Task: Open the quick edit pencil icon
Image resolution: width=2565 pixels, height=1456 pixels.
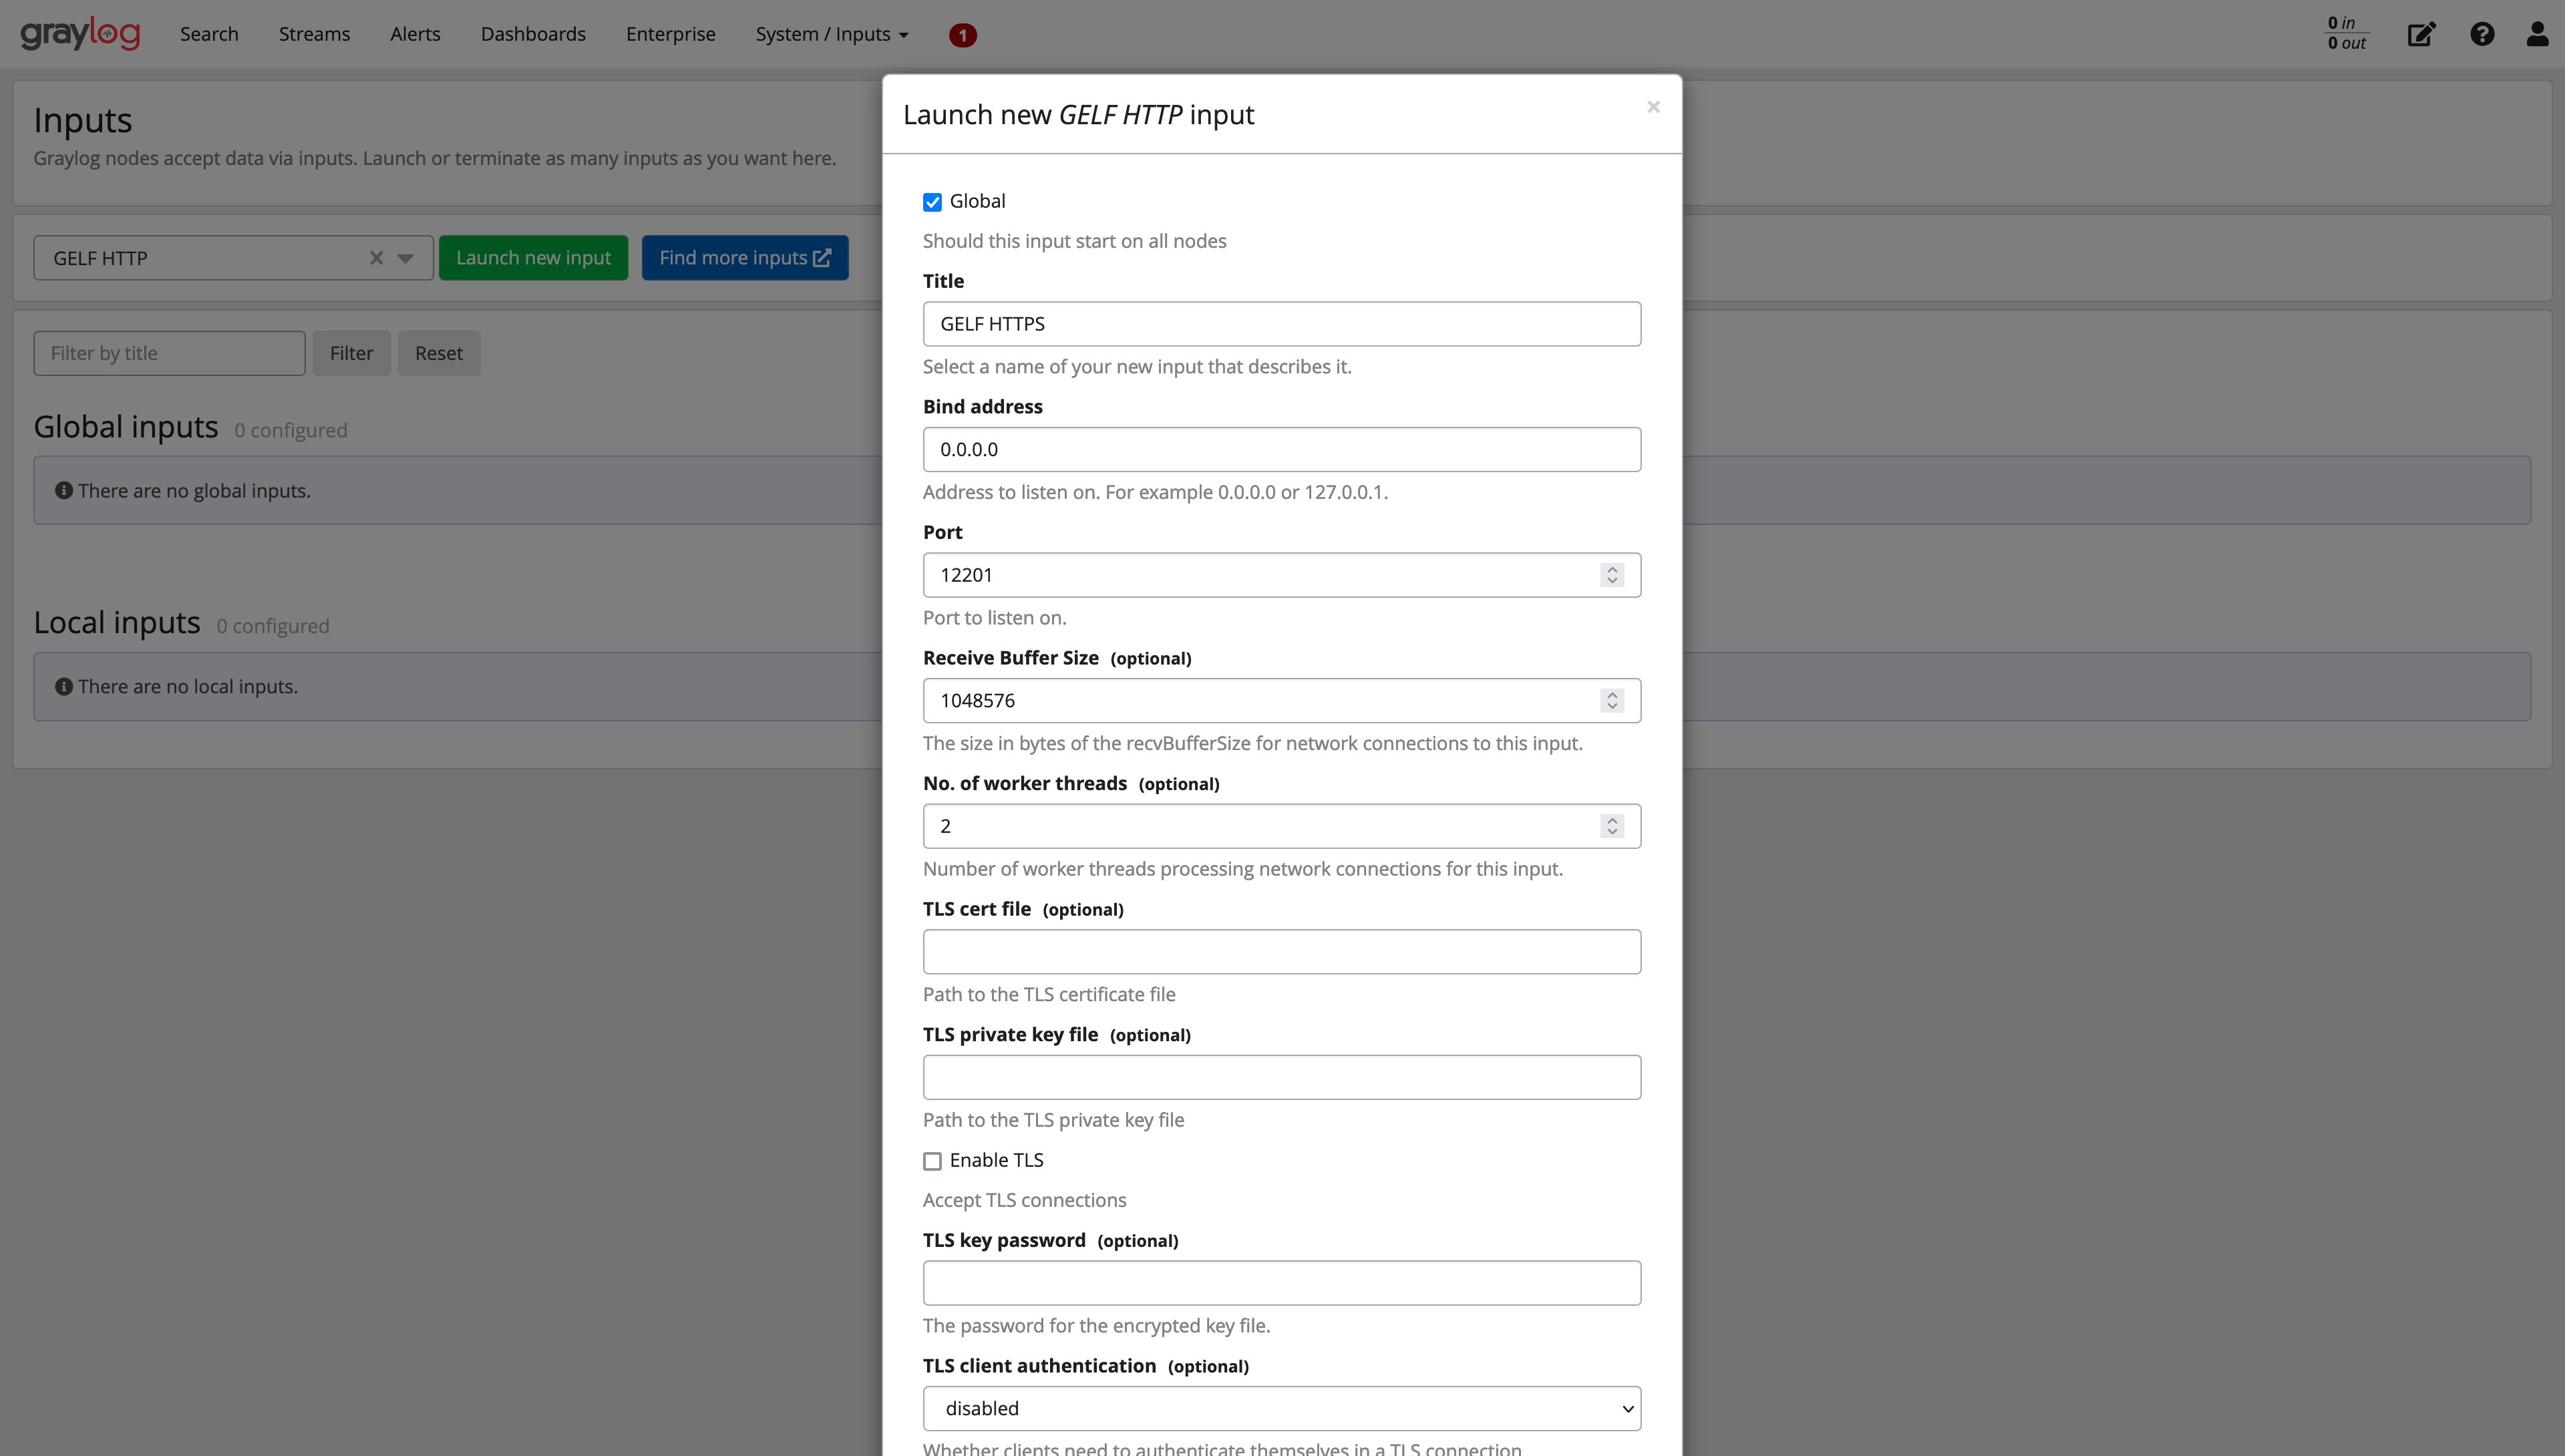Action: [2421, 33]
